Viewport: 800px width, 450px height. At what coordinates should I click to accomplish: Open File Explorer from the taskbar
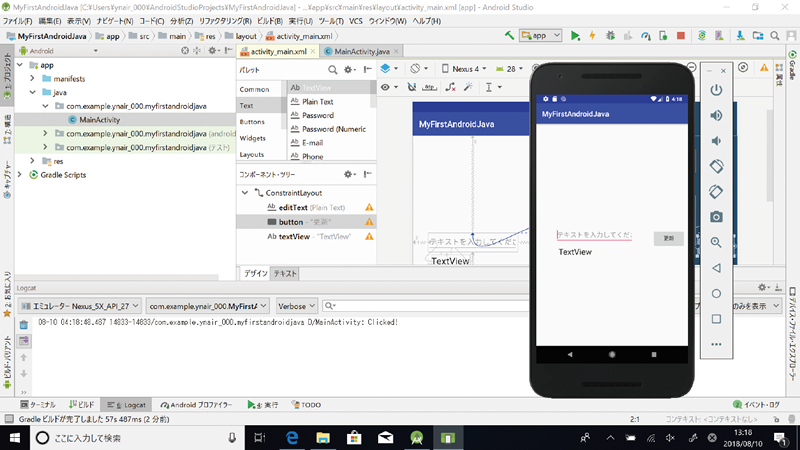point(322,438)
